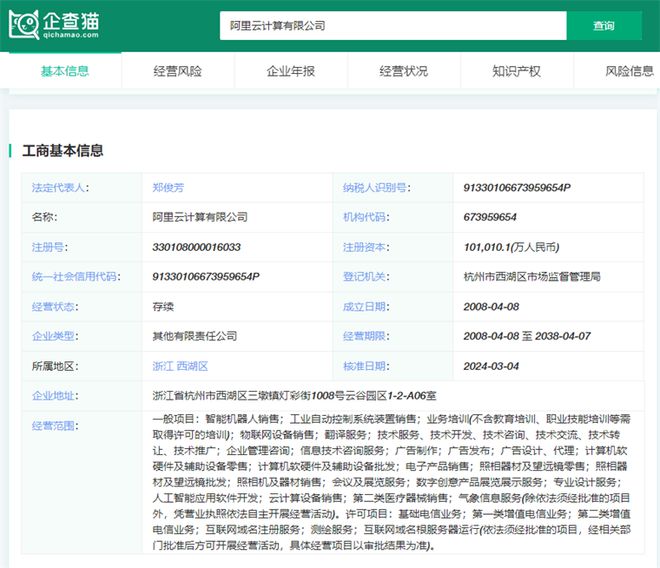Click the 登记机关 label

[366, 276]
